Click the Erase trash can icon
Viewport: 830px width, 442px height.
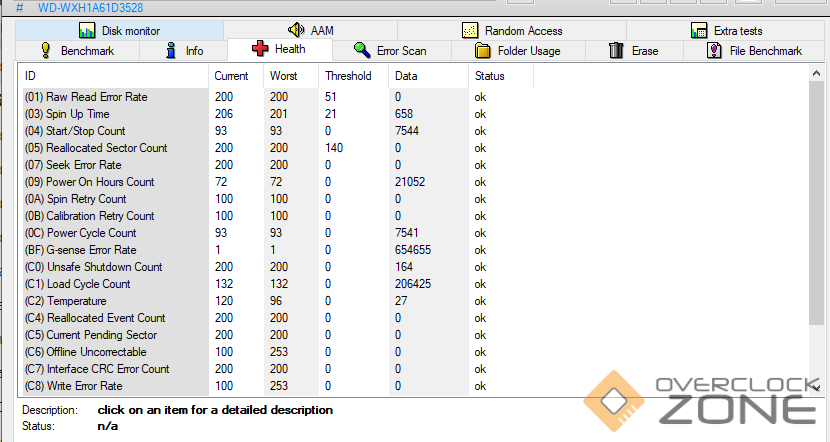[x=617, y=50]
